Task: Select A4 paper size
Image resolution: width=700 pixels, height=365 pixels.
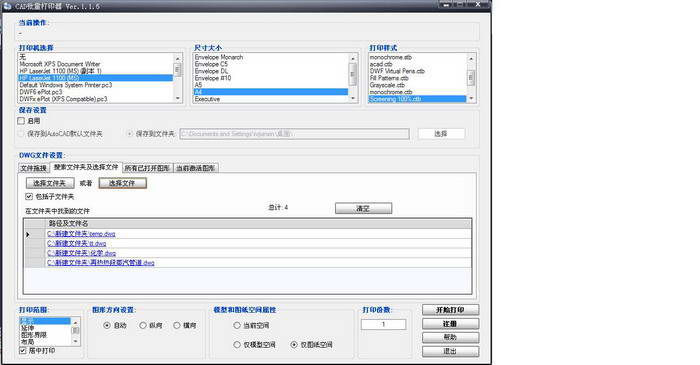Action: (271, 92)
